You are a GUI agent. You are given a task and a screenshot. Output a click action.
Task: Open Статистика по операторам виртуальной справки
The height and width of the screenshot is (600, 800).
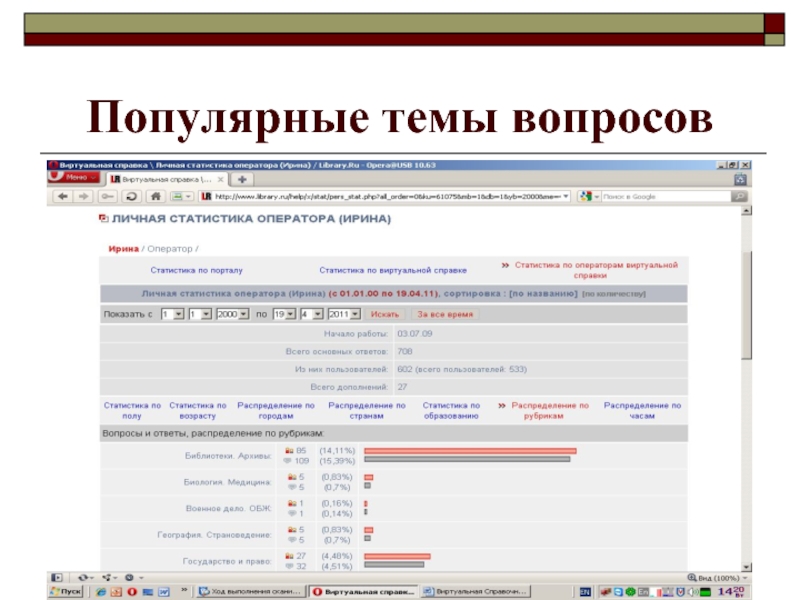tap(596, 270)
